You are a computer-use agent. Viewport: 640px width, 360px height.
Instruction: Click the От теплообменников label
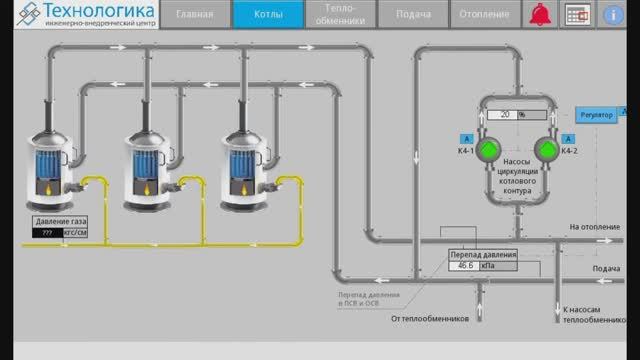[430, 319]
